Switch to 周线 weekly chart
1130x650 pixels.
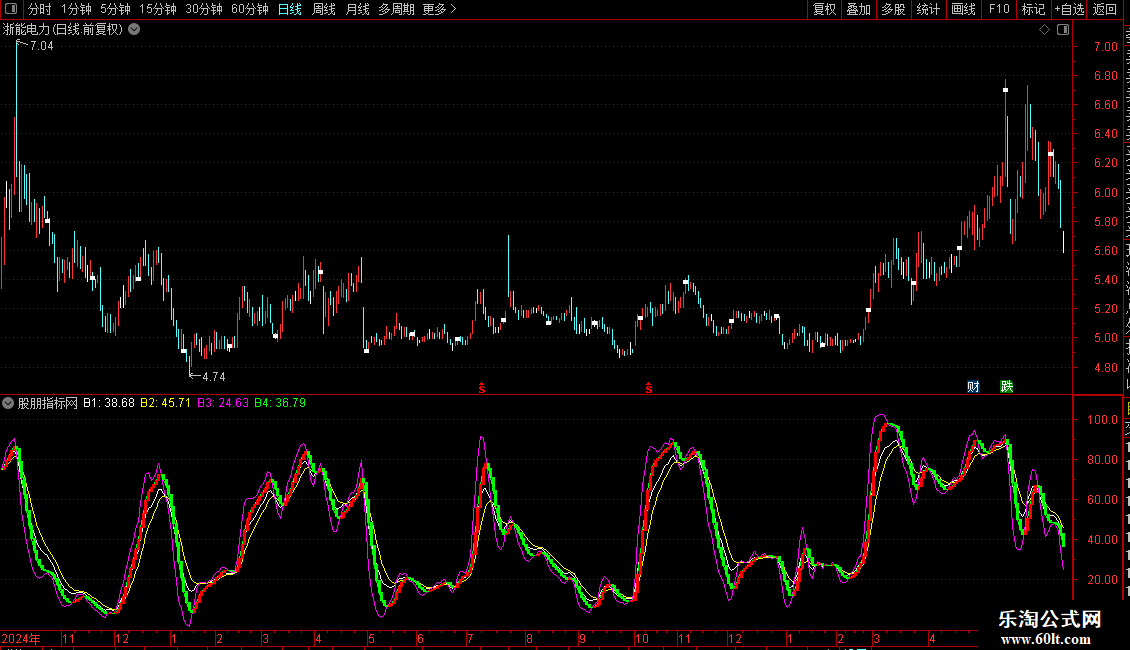tap(324, 9)
